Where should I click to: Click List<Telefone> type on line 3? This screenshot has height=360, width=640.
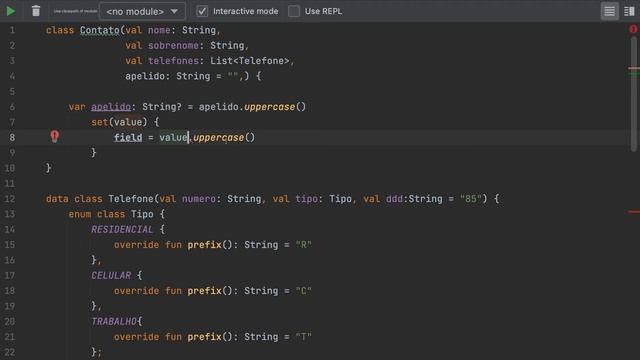click(250, 61)
